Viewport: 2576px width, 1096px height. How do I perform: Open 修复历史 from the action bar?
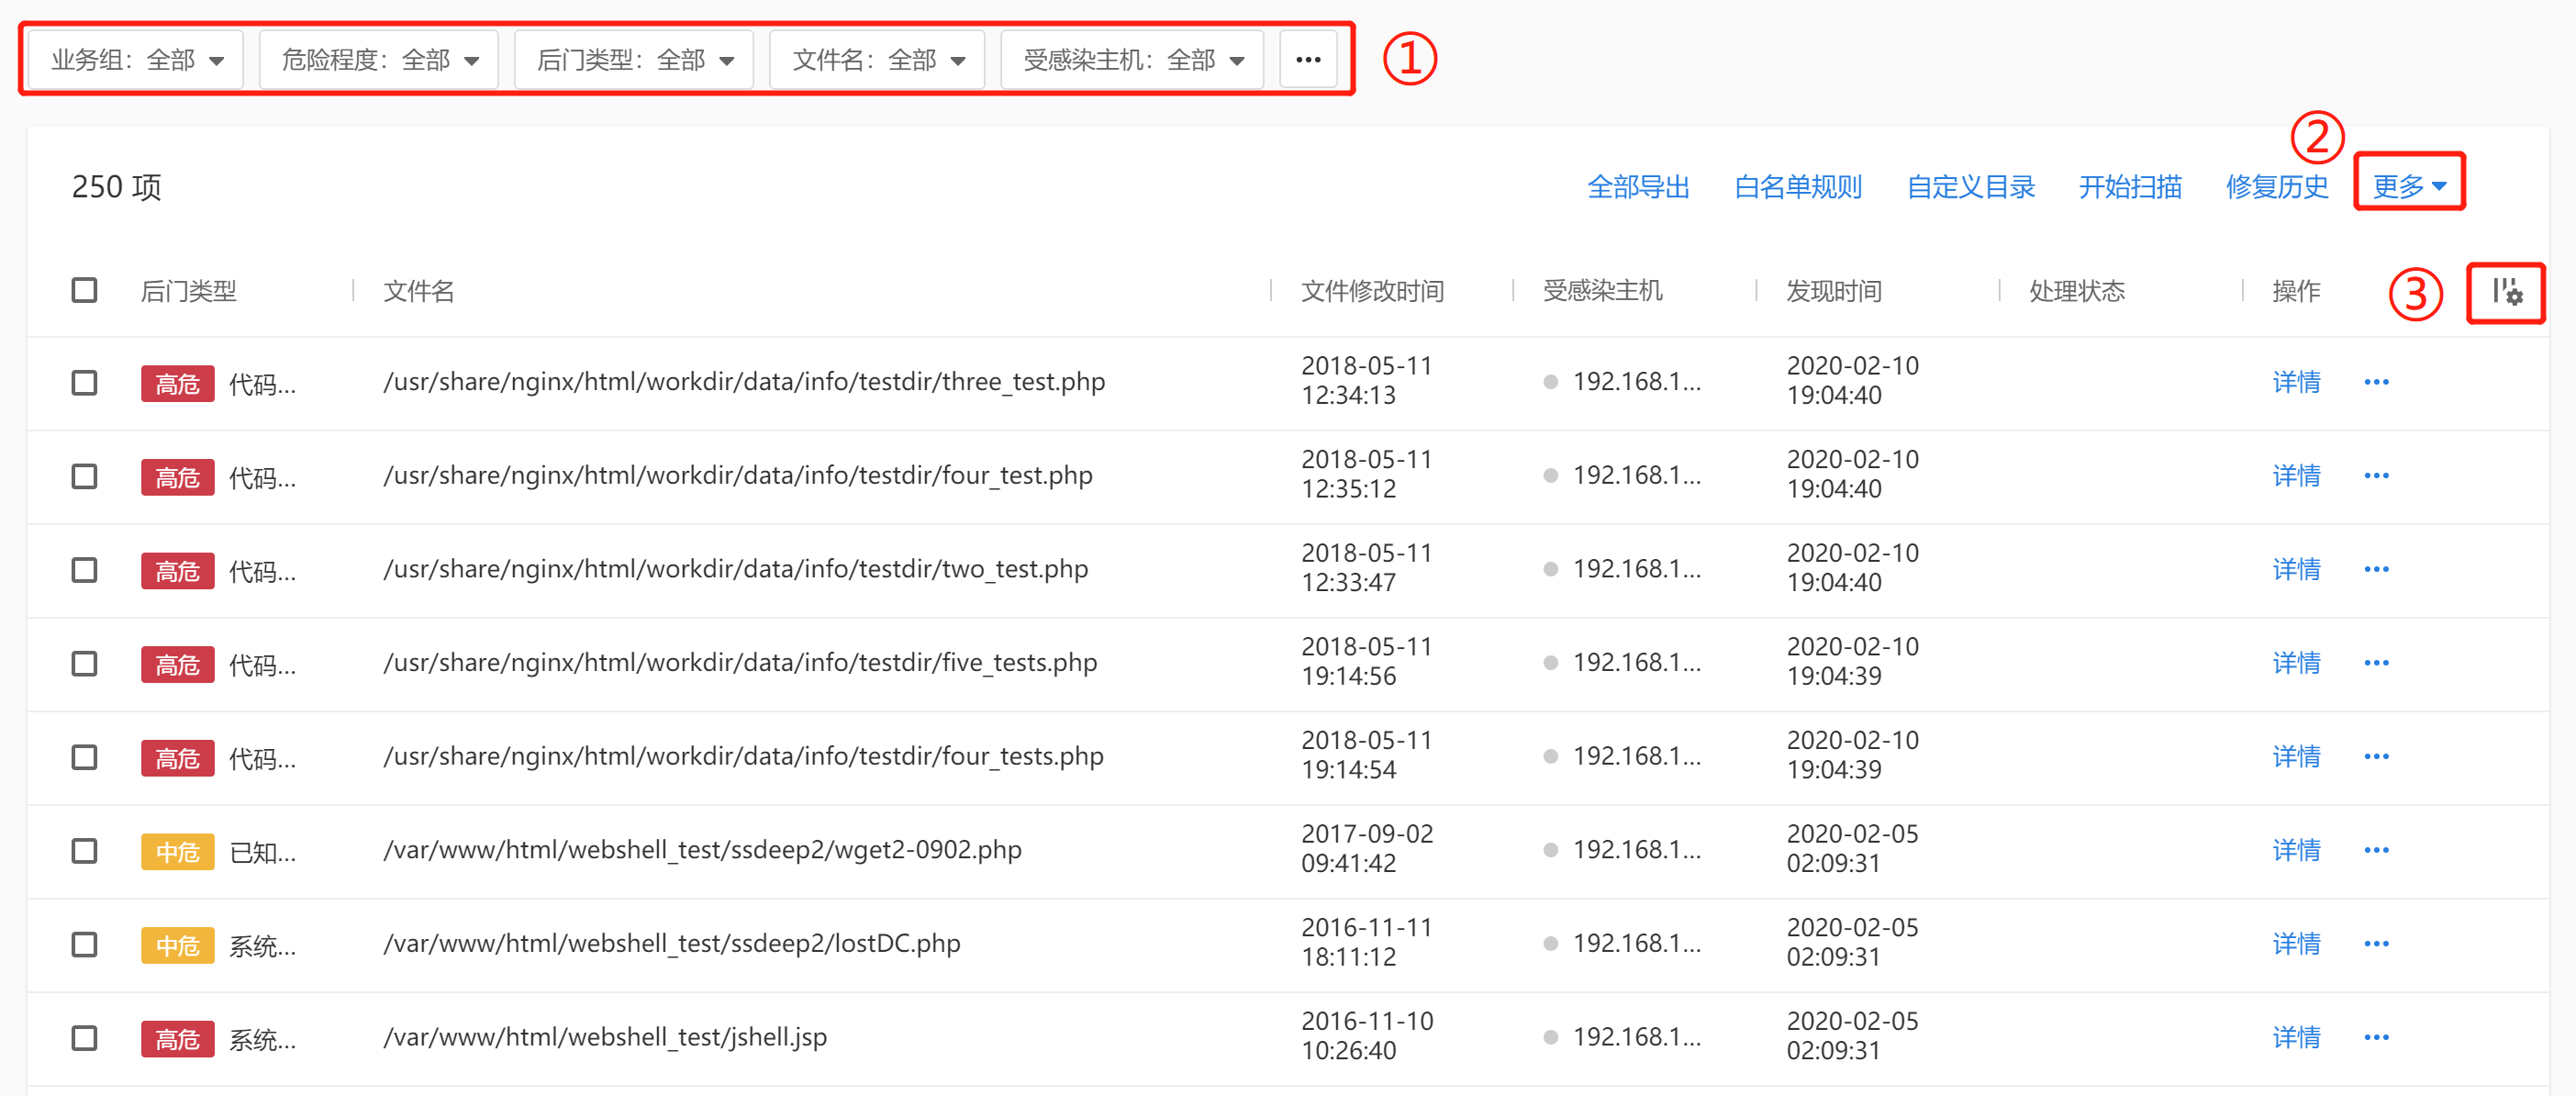[2276, 186]
